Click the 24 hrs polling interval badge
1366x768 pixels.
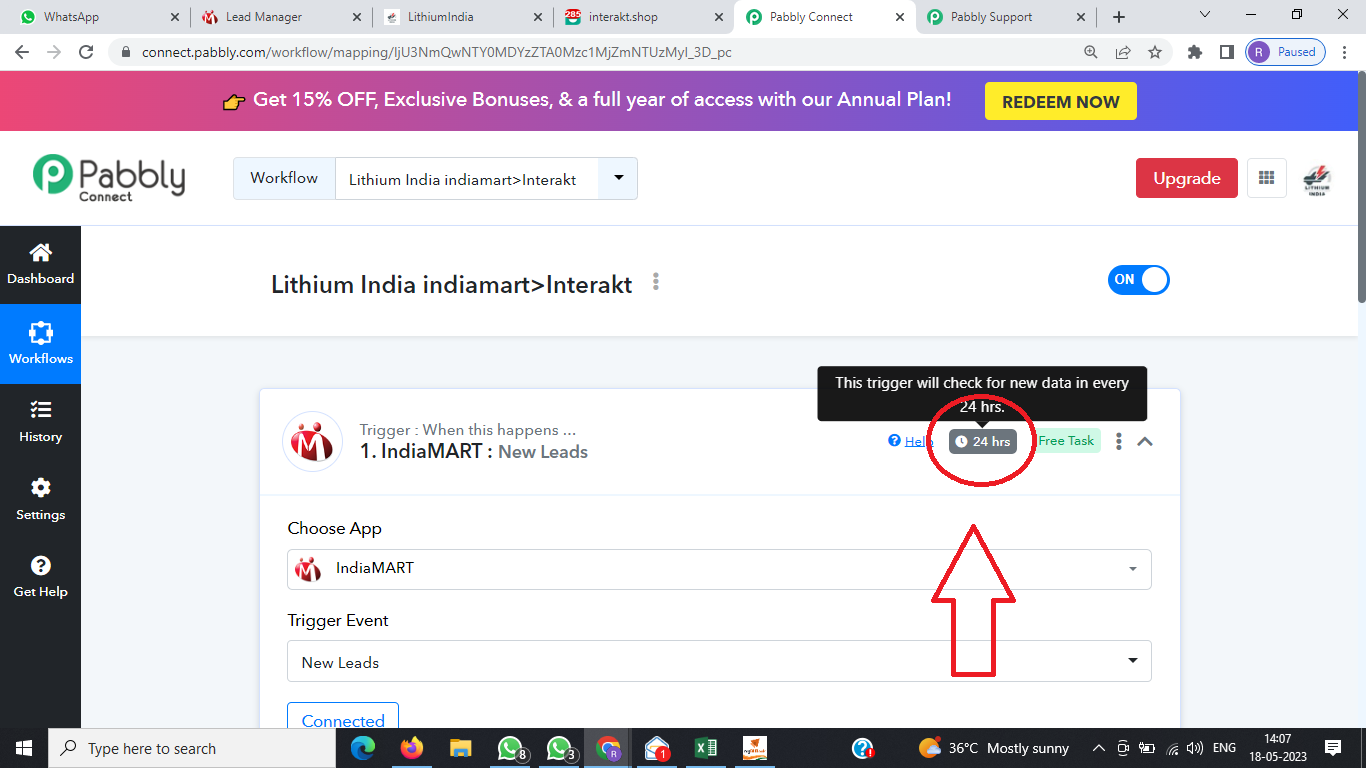click(x=983, y=441)
